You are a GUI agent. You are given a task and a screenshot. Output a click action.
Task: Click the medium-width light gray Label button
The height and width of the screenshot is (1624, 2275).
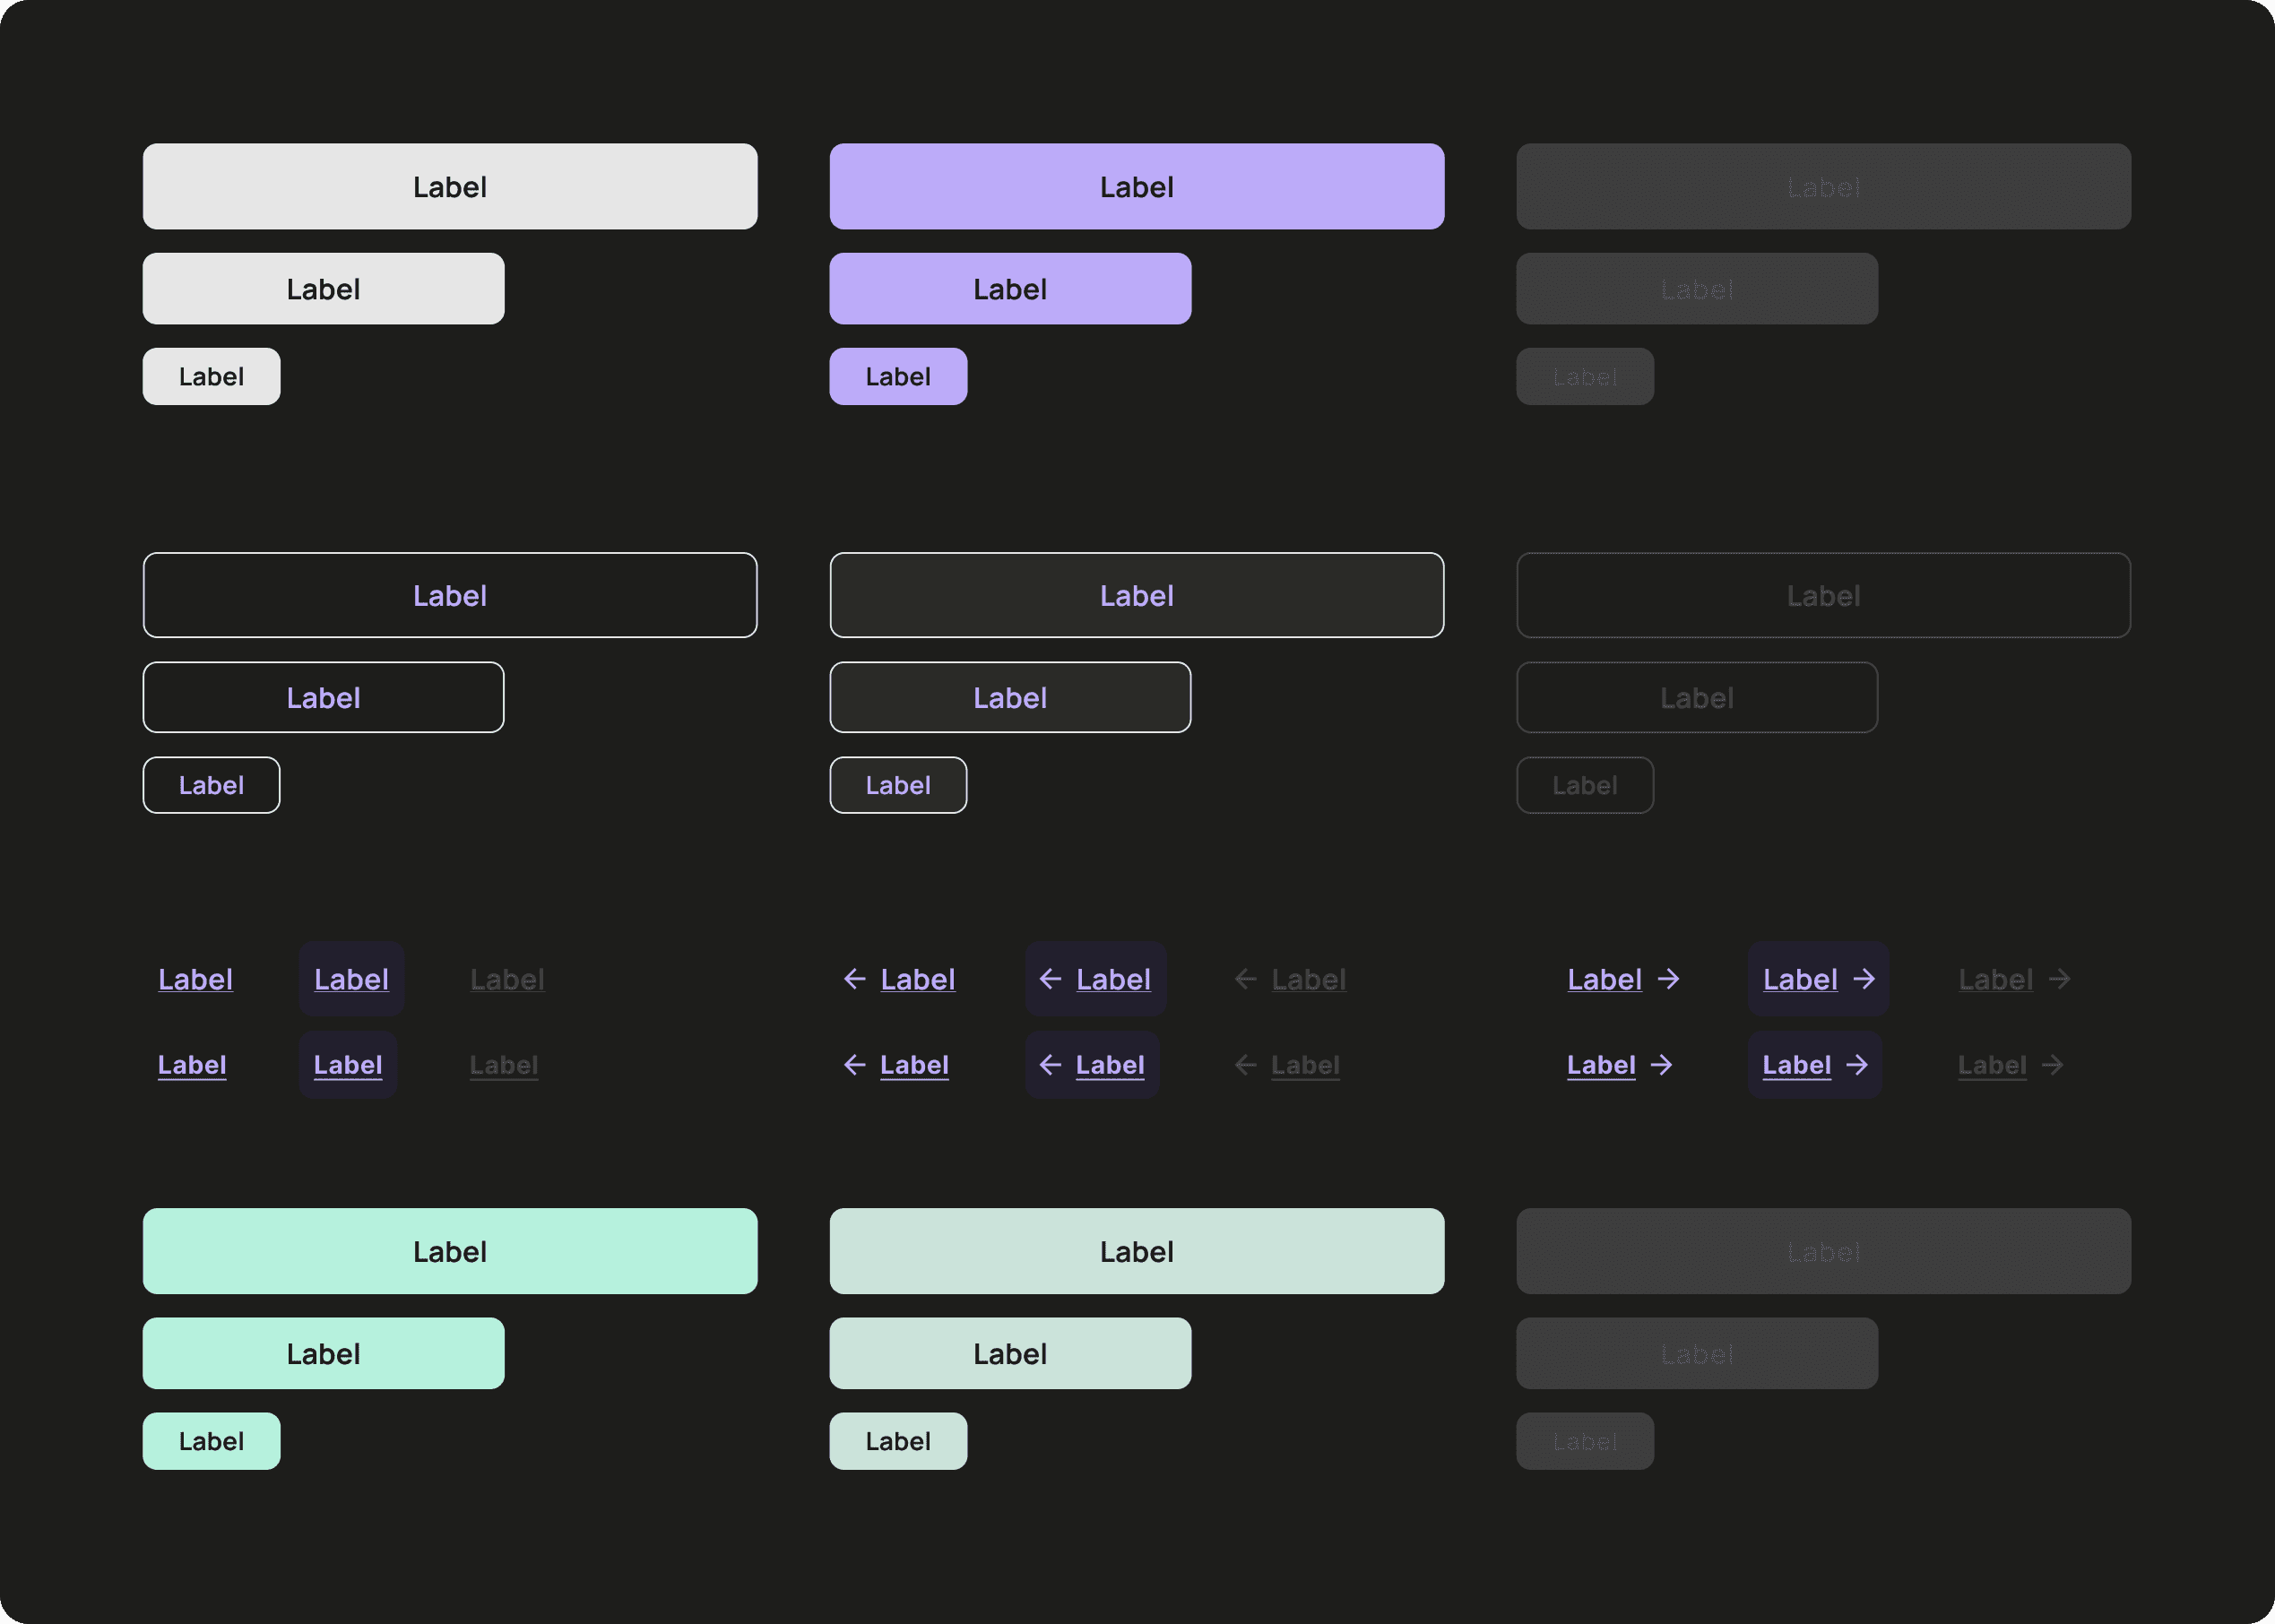pos(323,289)
